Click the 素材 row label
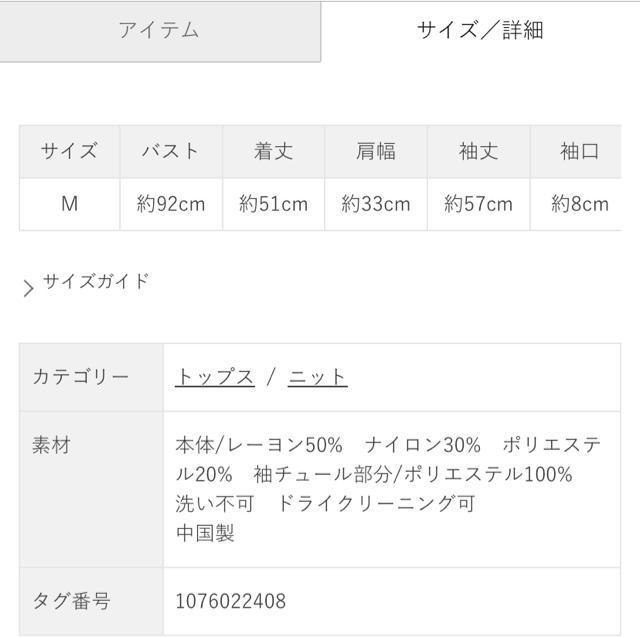This screenshot has height=638, width=640. tap(52, 445)
